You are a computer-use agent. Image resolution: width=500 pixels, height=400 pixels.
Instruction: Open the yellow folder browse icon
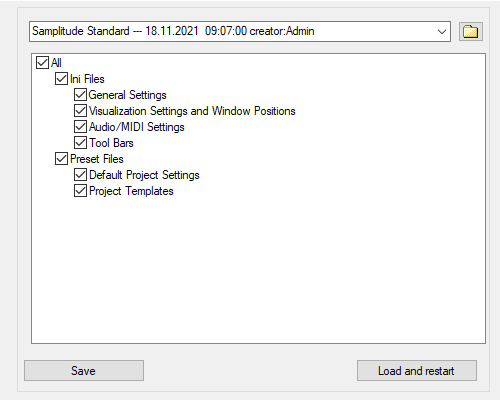click(471, 32)
